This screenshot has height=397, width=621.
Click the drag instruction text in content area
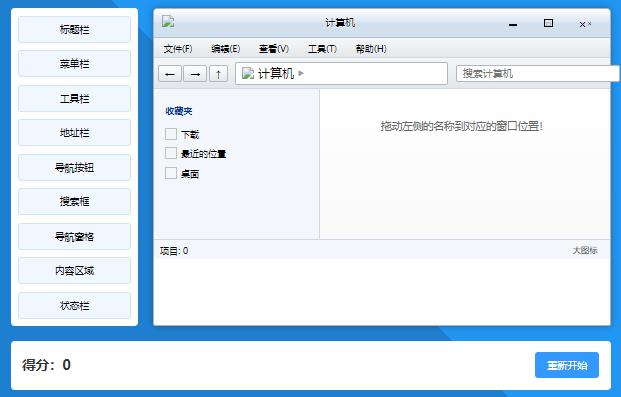coord(461,126)
